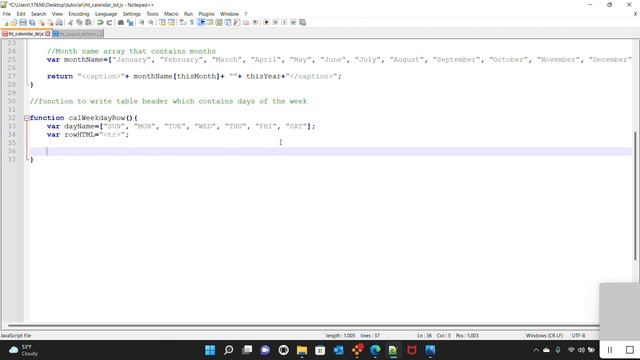Open the Search menu
640x360 pixels.
38,14
